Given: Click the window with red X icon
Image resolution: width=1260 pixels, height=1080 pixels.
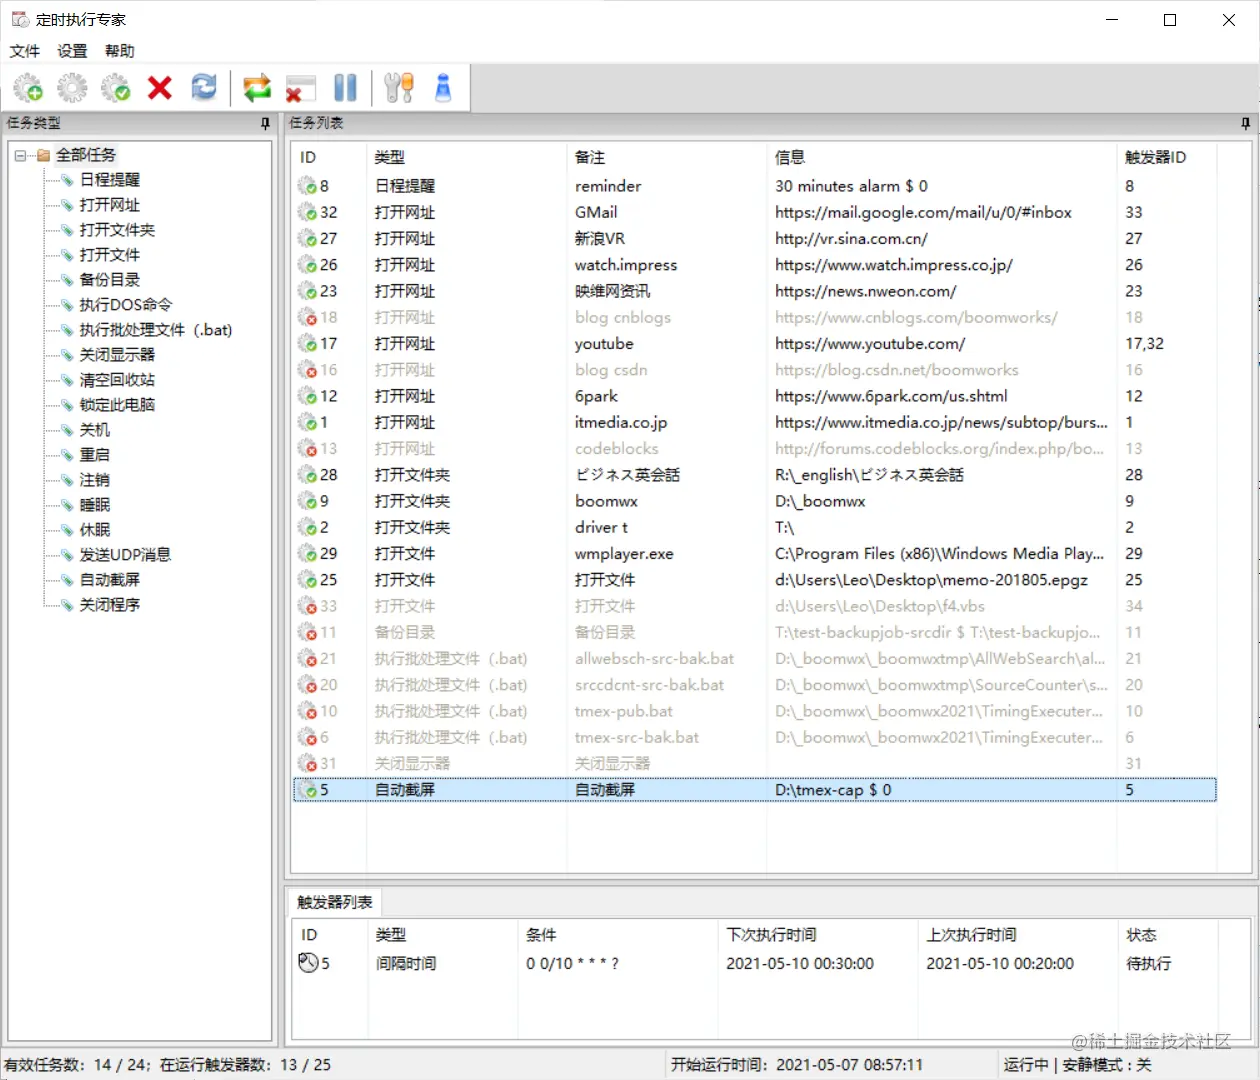Looking at the screenshot, I should coord(300,88).
